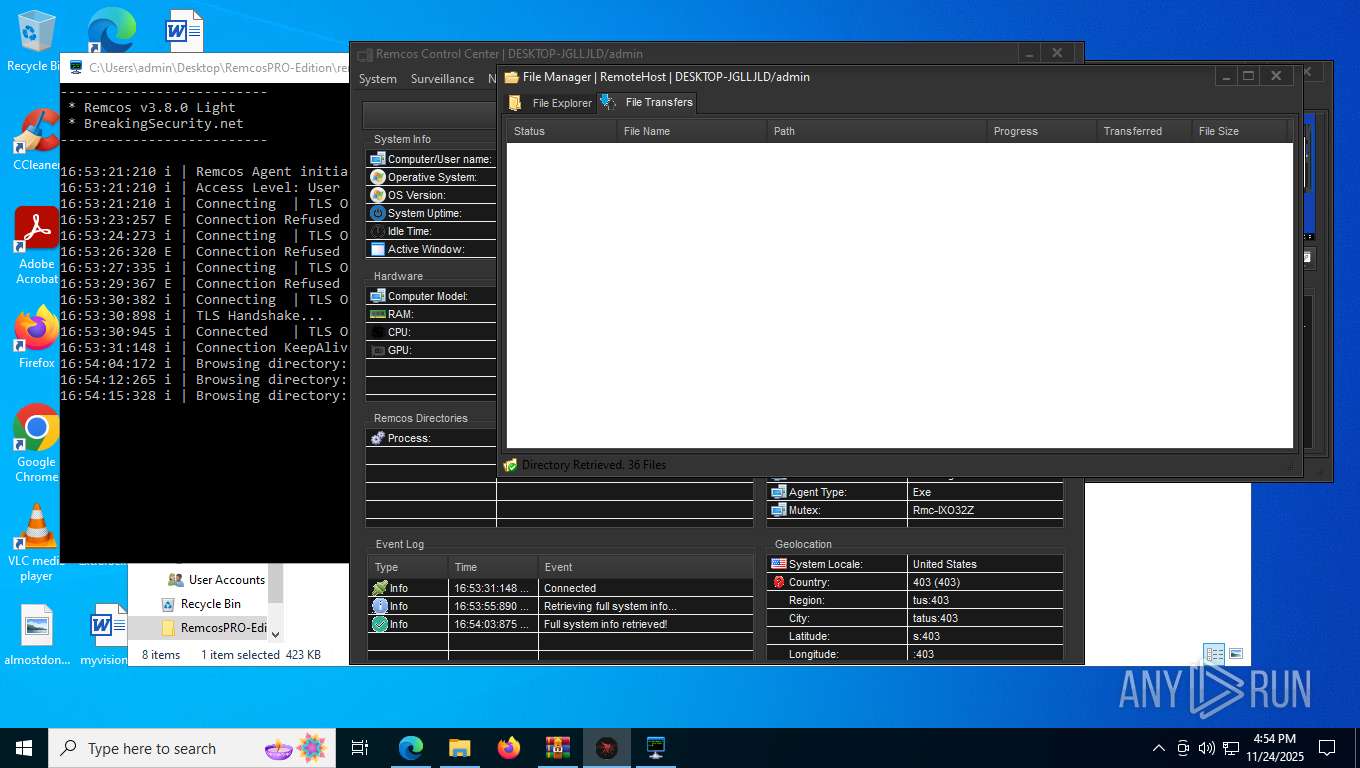Select the File Transfers tab
The height and width of the screenshot is (768, 1360).
(x=646, y=102)
